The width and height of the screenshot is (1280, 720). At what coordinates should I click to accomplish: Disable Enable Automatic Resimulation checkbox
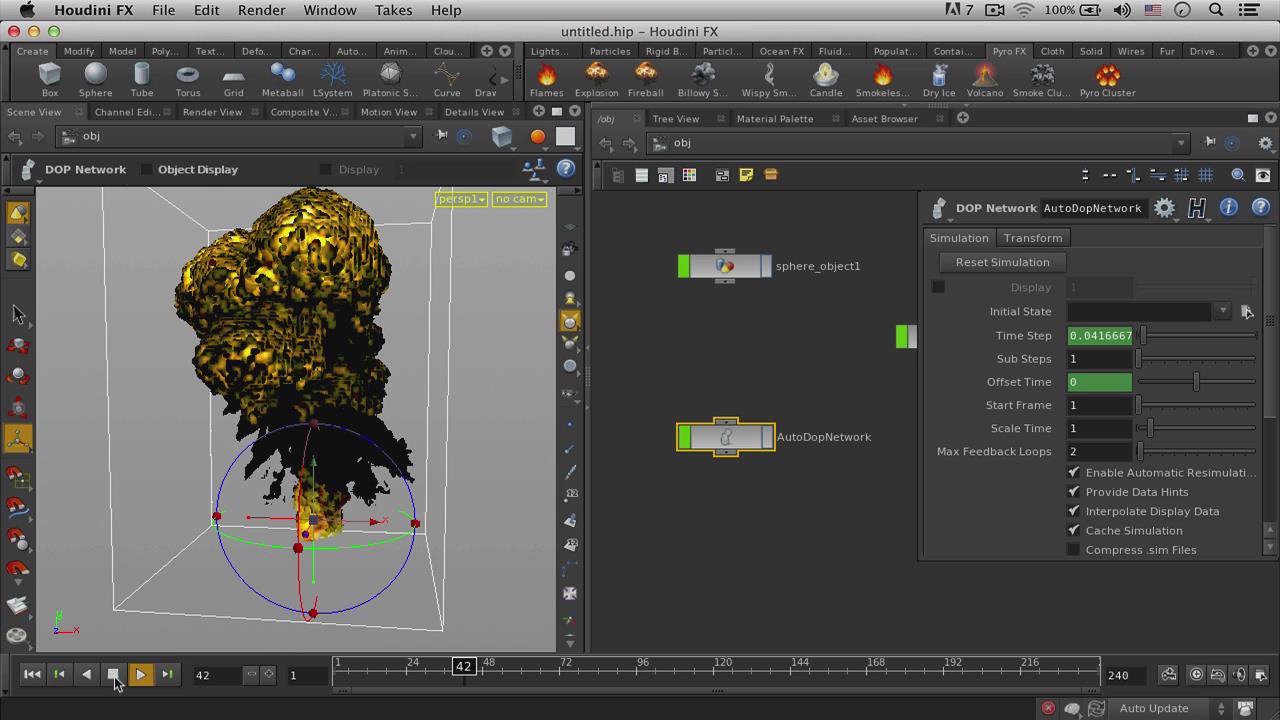pyautogui.click(x=1074, y=472)
